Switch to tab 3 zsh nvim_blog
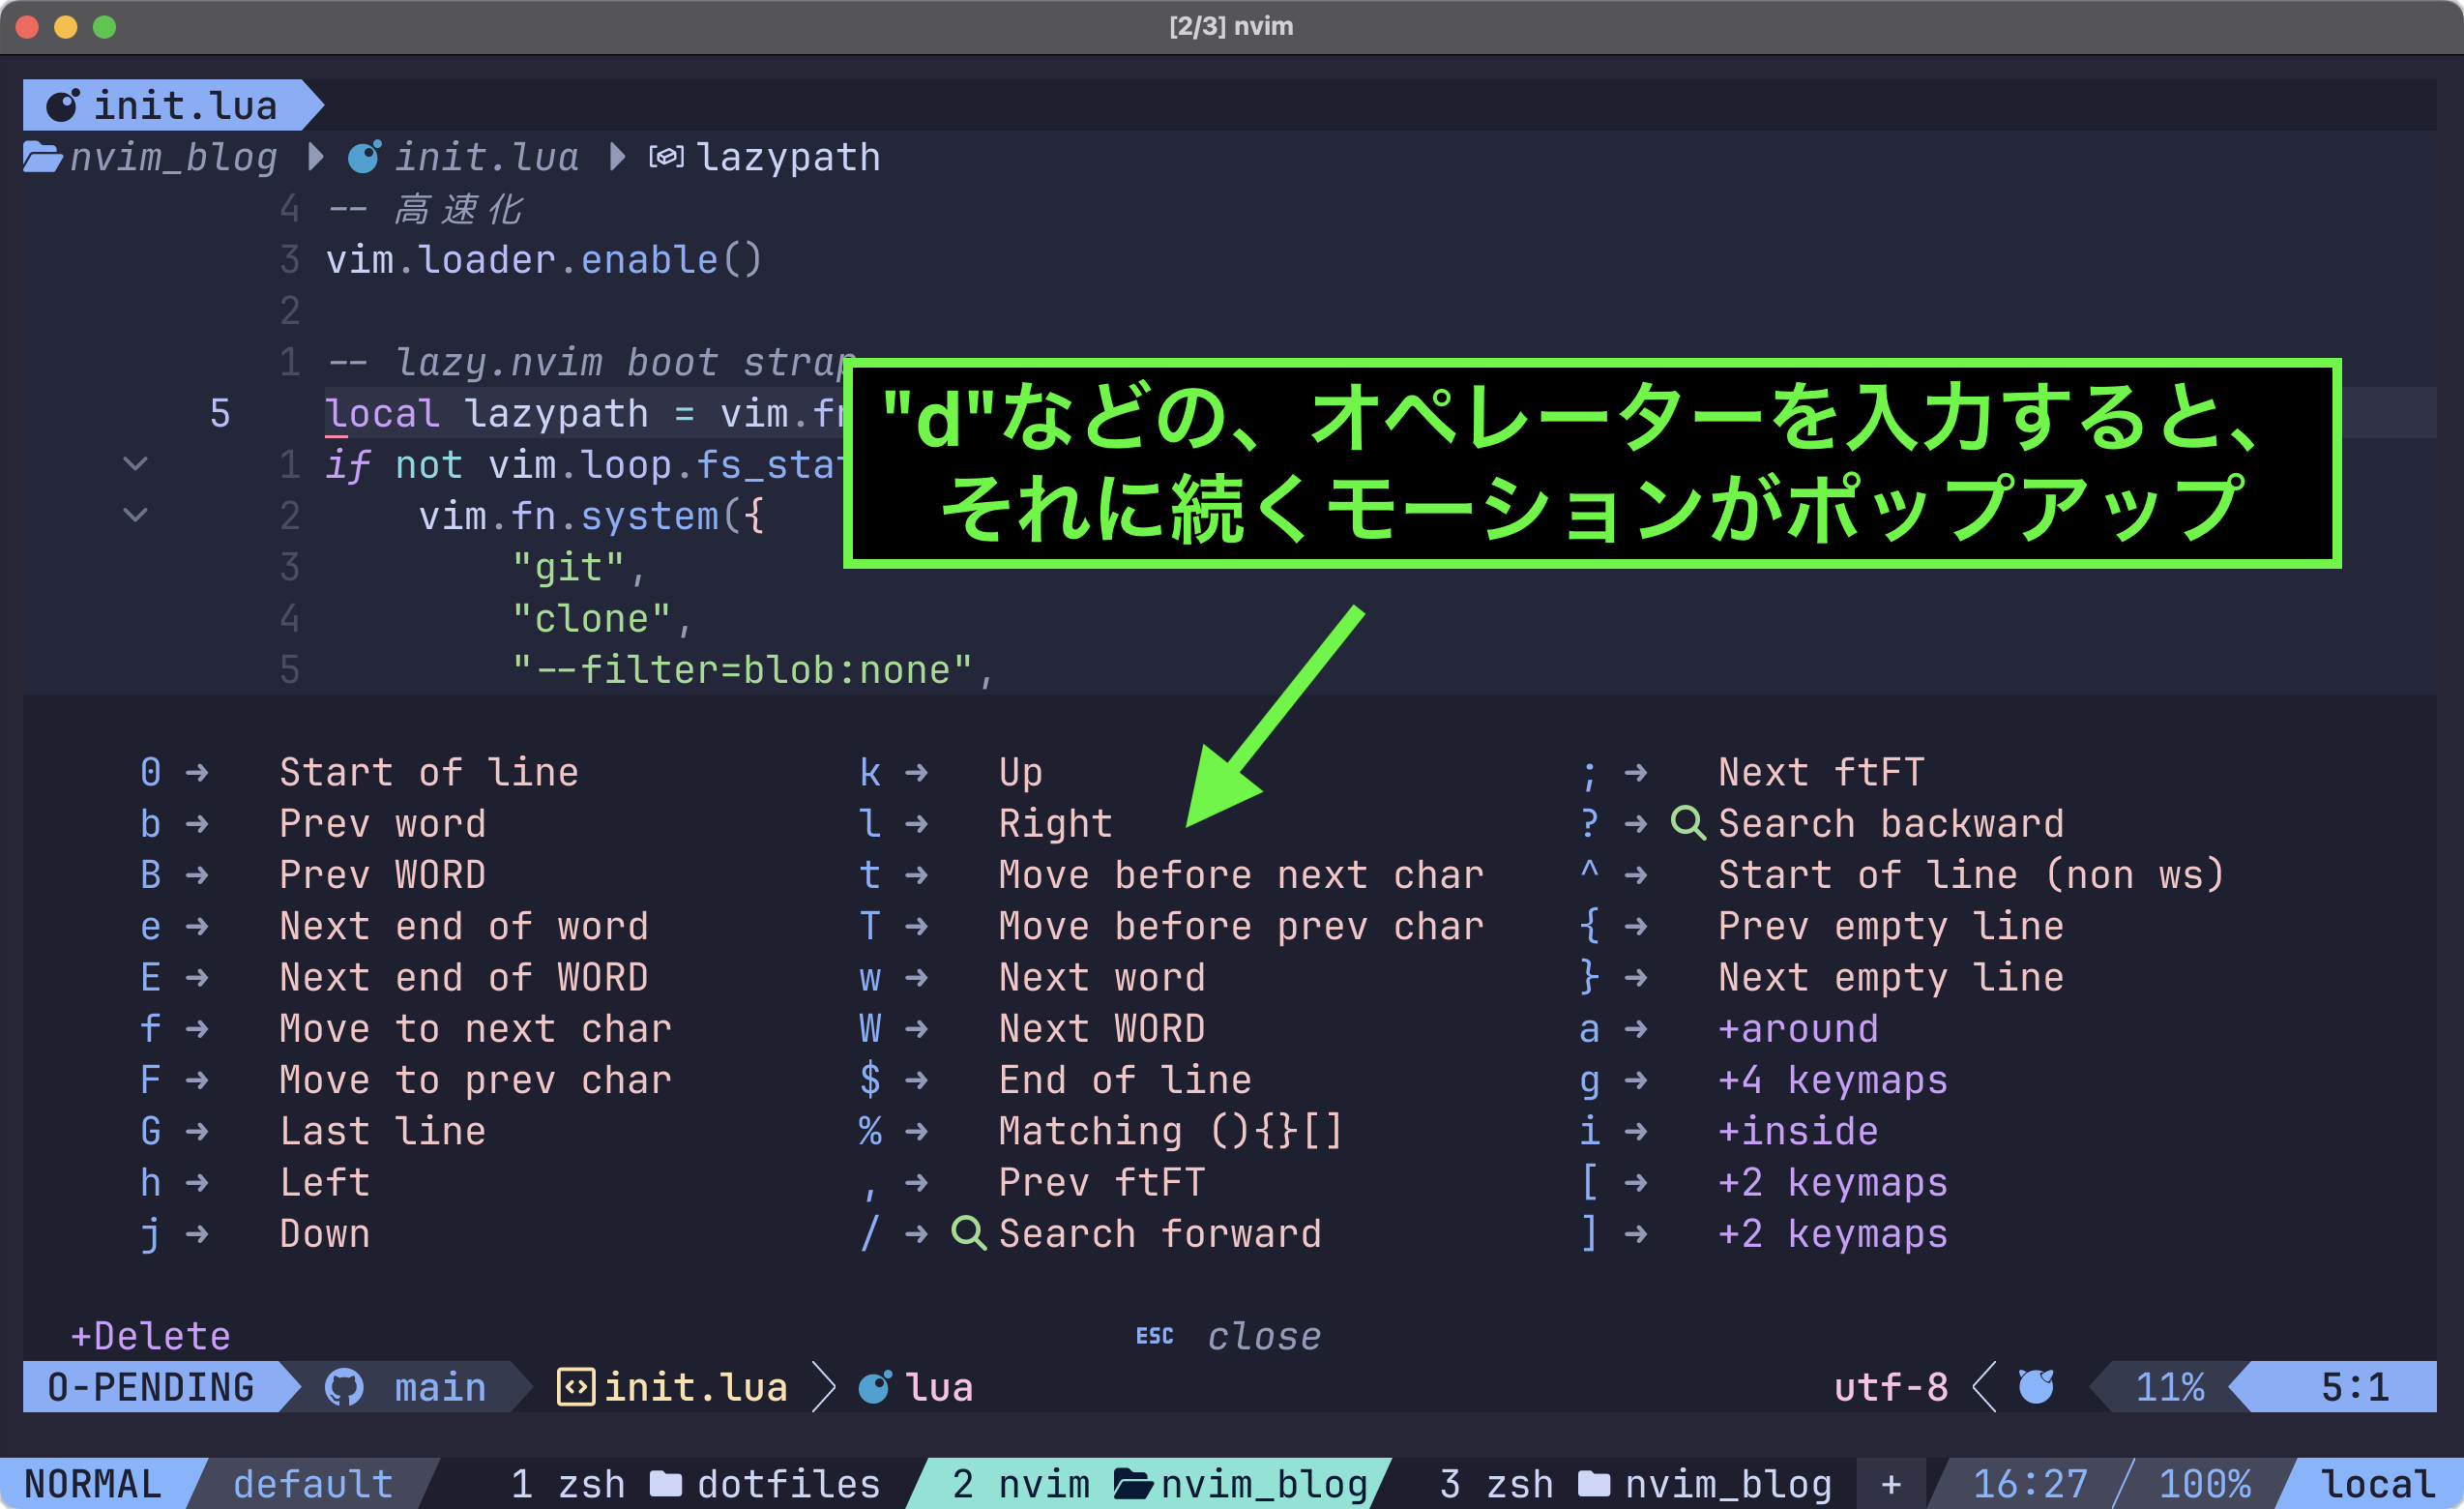 1636,1484
